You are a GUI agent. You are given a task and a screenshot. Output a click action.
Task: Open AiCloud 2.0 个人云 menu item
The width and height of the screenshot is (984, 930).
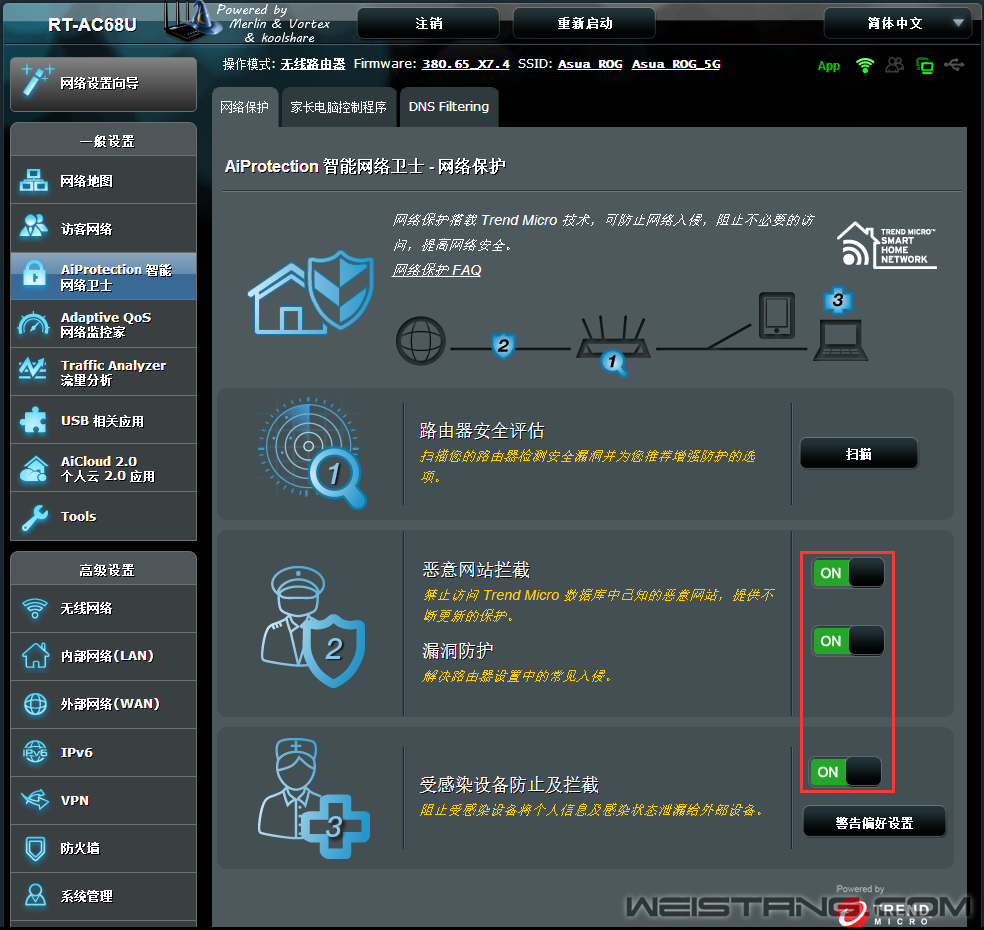pos(104,468)
